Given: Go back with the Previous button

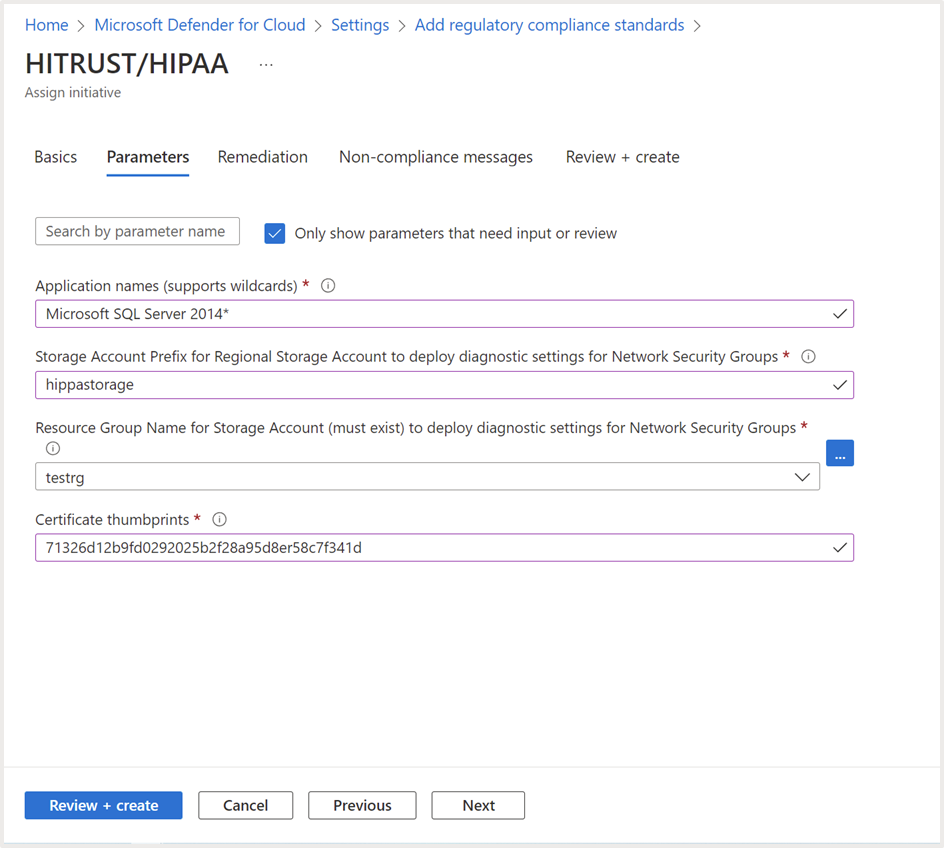Looking at the screenshot, I should point(362,805).
